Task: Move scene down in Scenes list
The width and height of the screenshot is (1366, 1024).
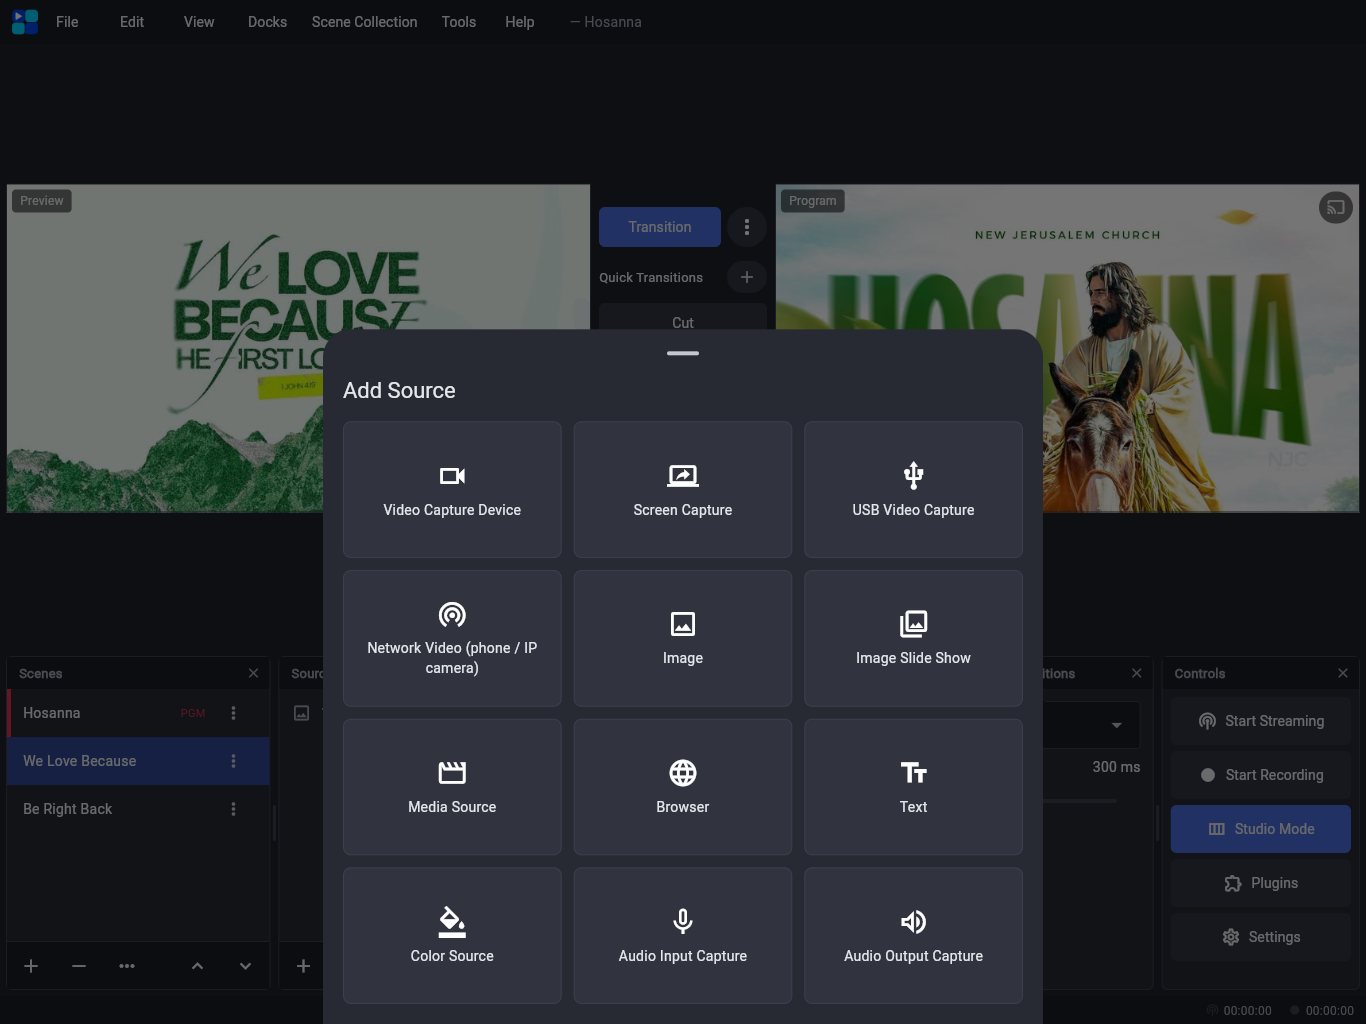Action: coord(245,966)
